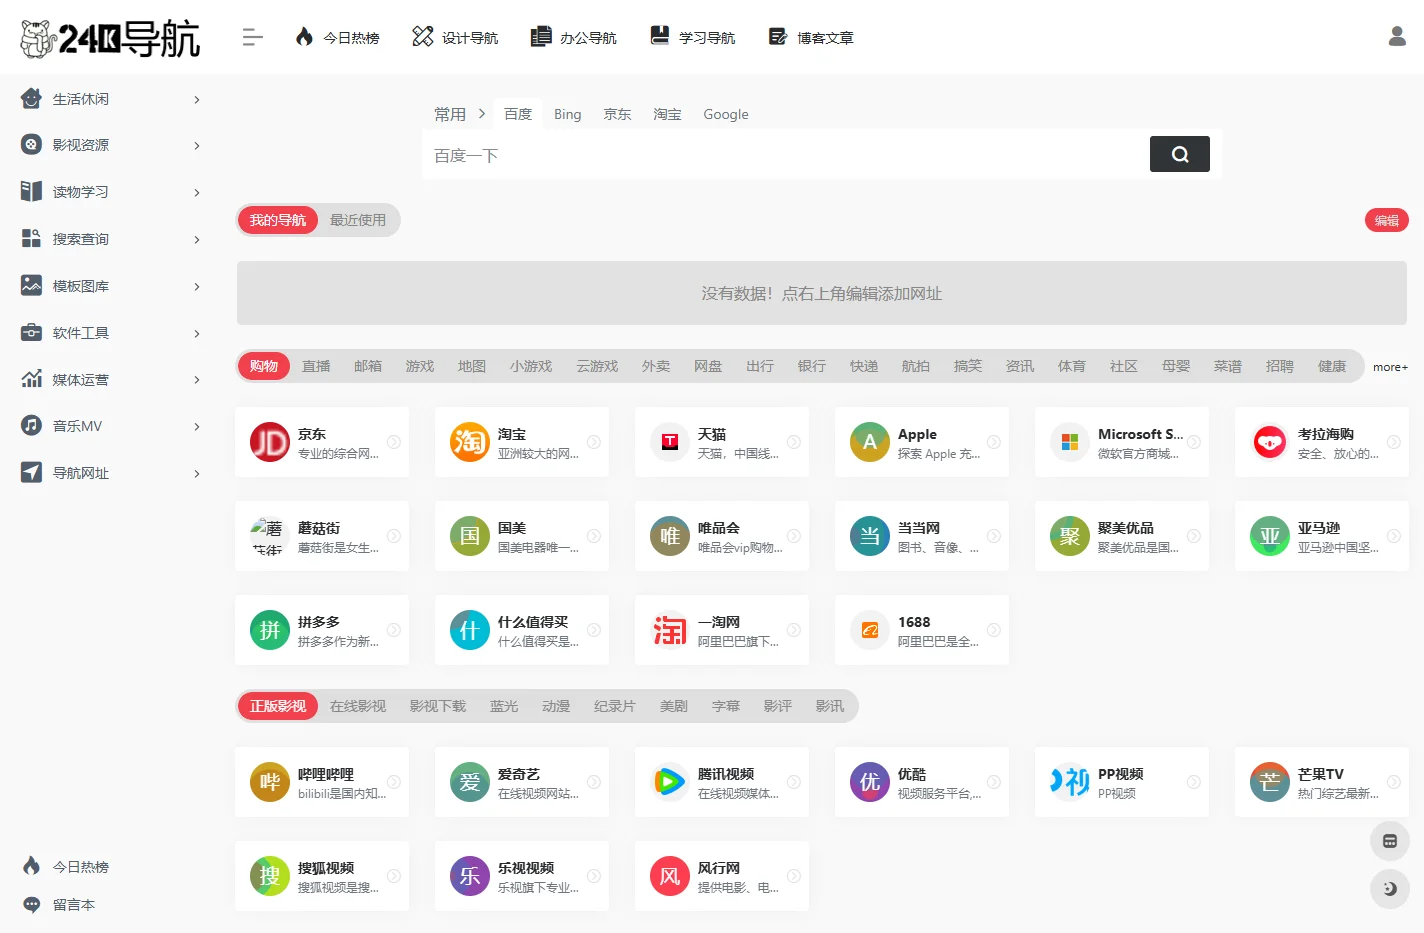
Task: Open the 考拉海购 icon
Action: tap(1269, 442)
